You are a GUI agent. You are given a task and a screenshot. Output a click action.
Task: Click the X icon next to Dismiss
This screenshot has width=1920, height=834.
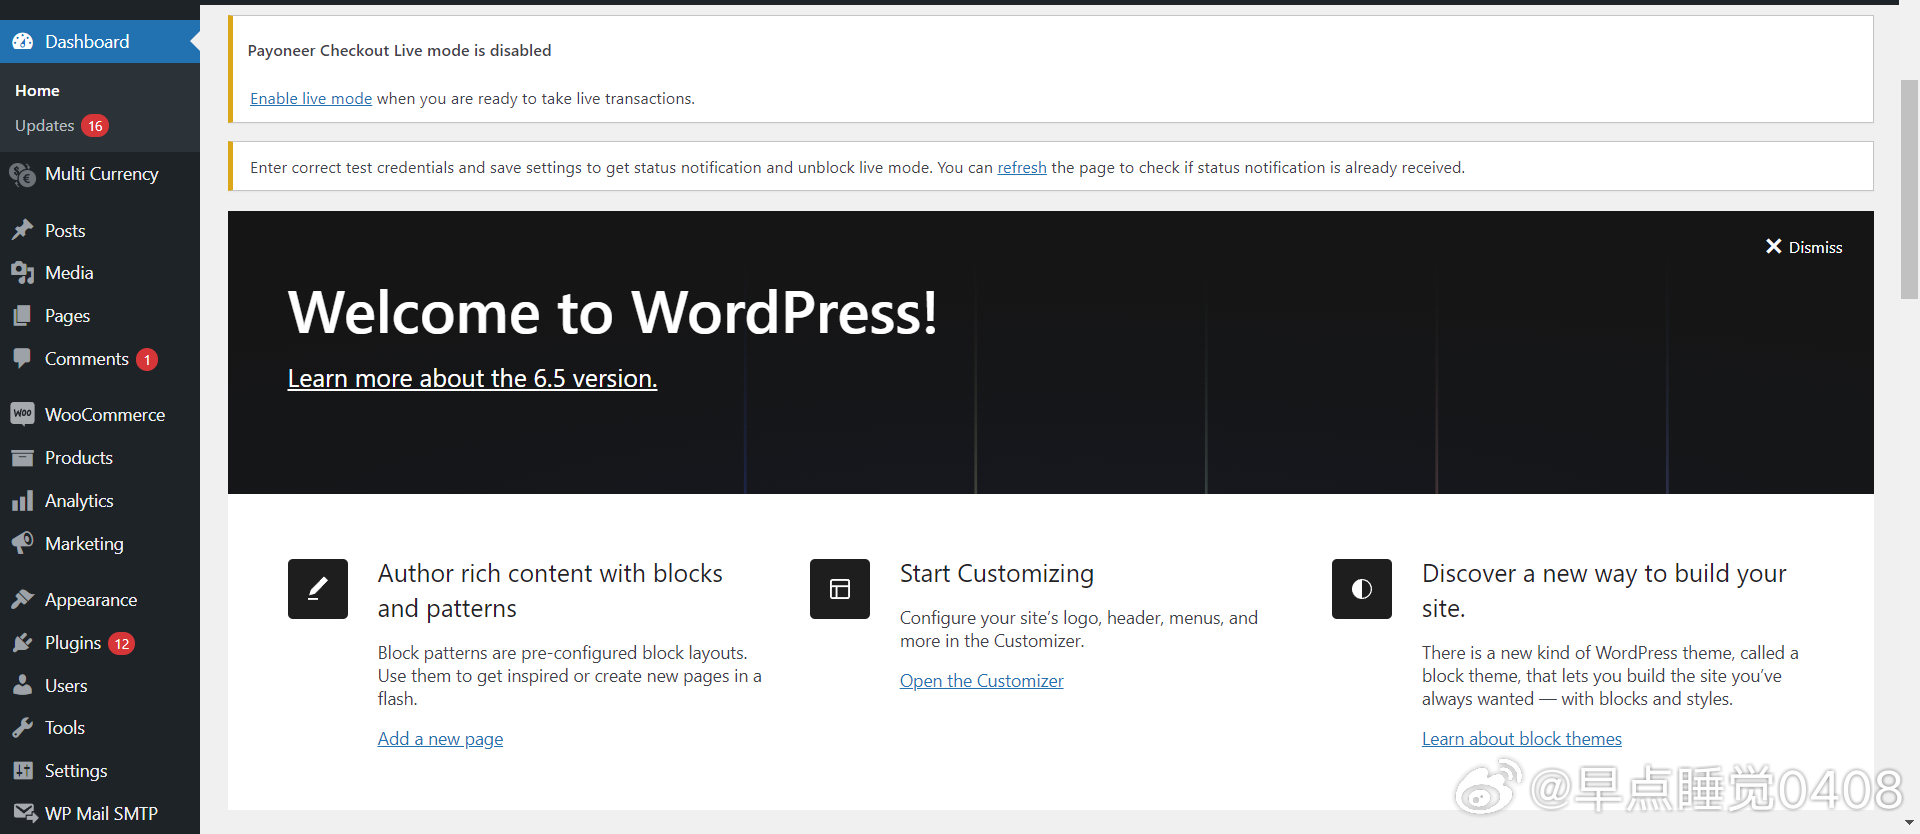coord(1774,246)
